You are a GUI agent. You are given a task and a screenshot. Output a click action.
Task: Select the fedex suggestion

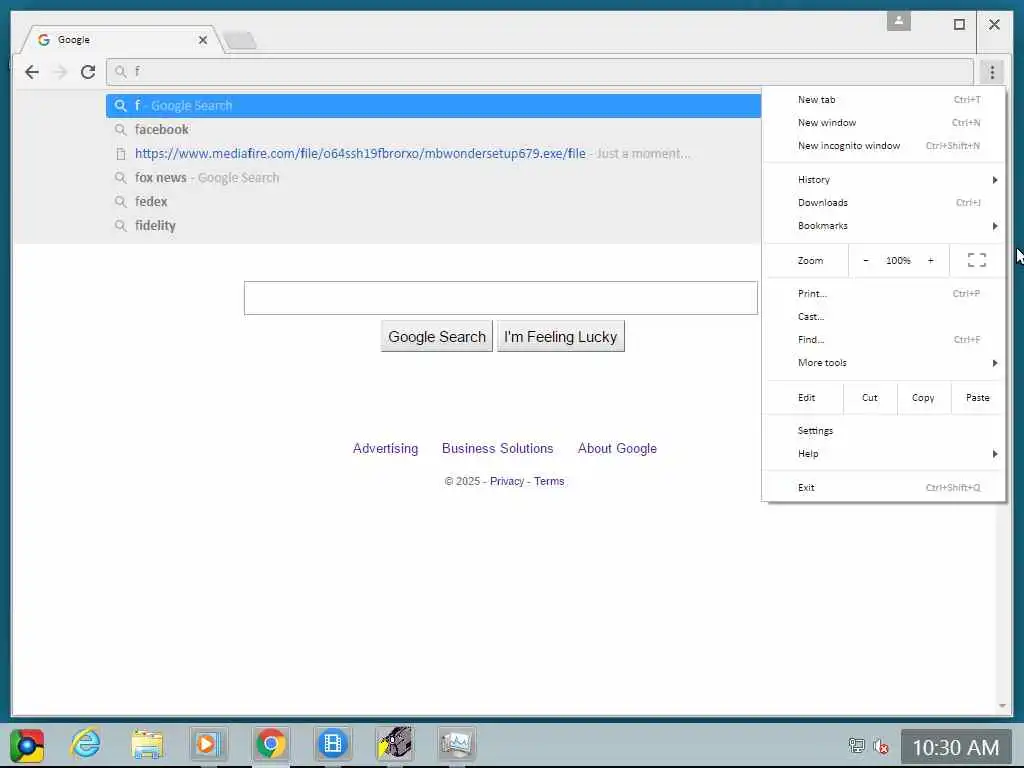[434, 201]
